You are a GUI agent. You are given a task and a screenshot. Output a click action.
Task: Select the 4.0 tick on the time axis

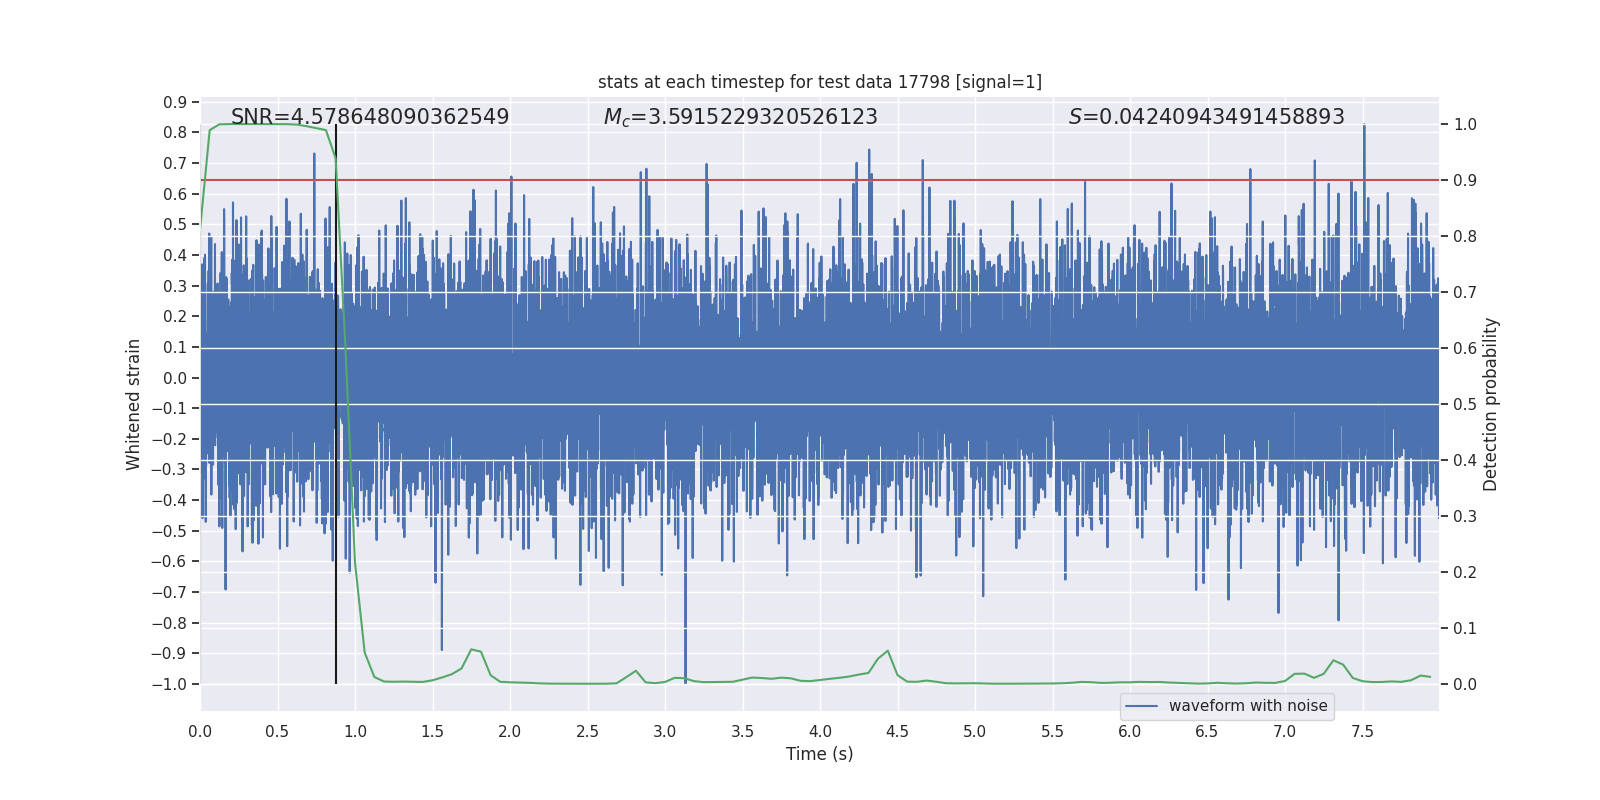click(x=820, y=731)
